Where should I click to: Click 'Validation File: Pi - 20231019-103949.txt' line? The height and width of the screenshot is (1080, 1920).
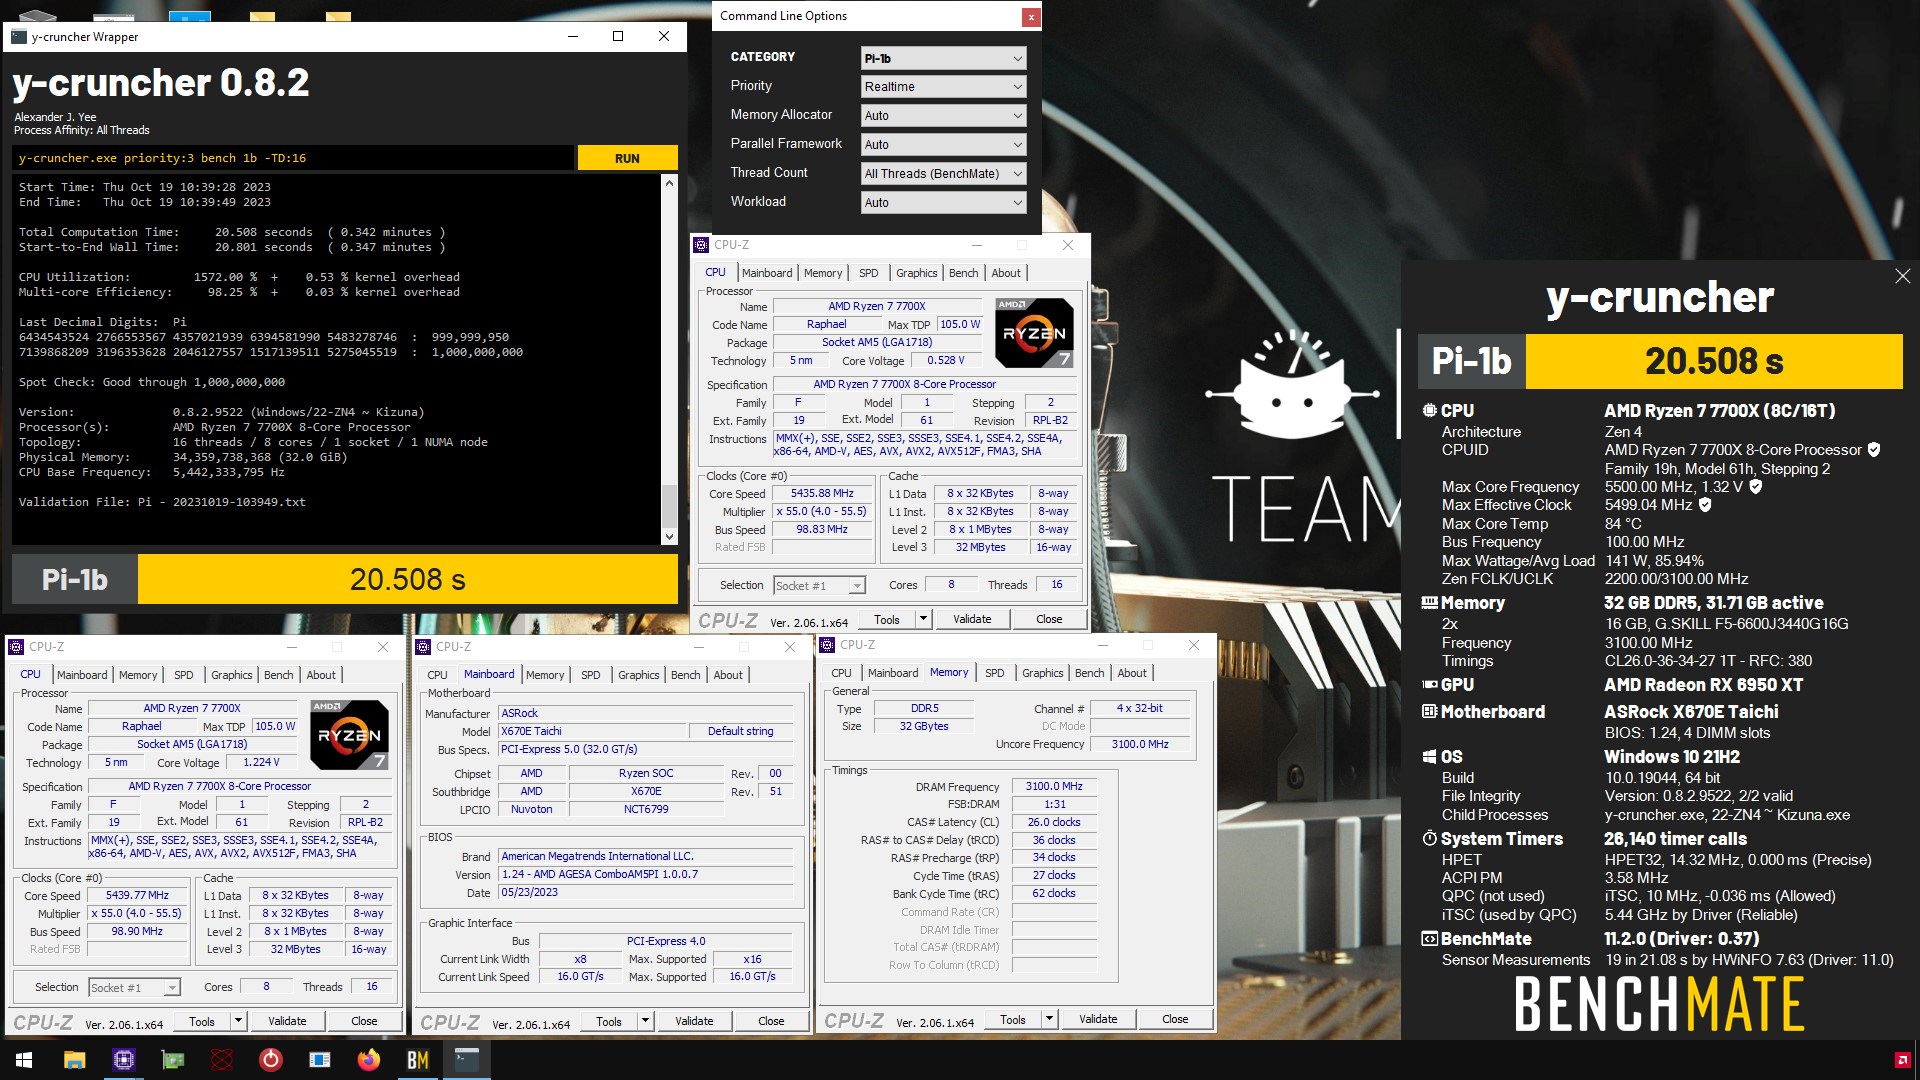(162, 502)
